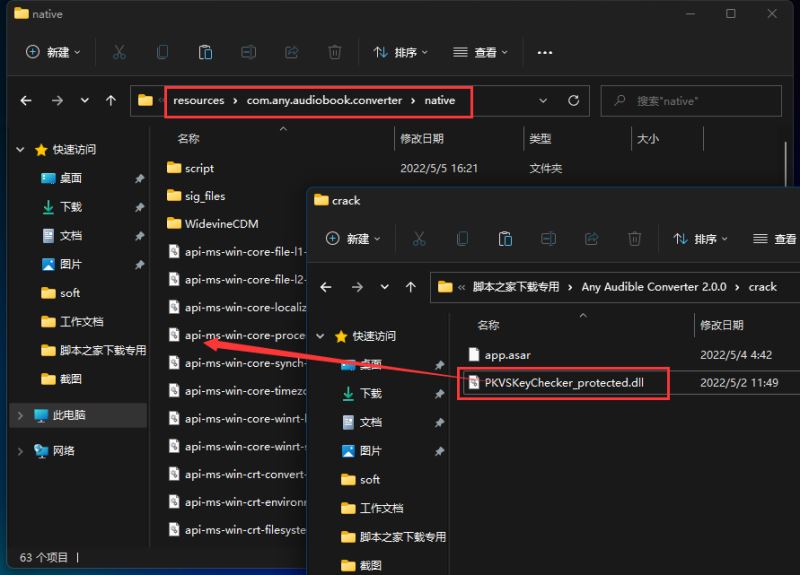Click the Share icon in native window toolbar

291,52
